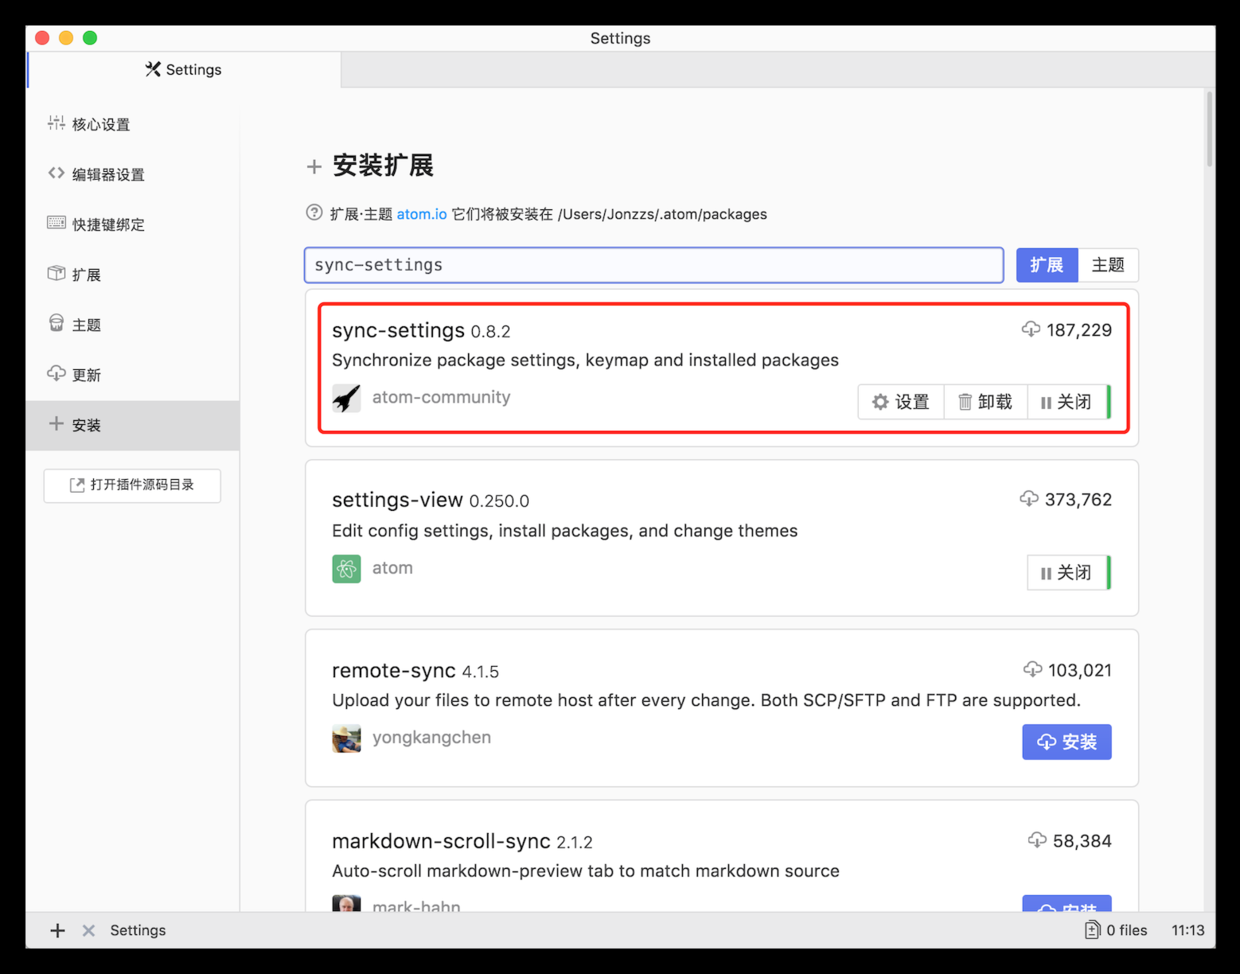The image size is (1240, 974).
Task: Click the 0 files status icon
Action: coord(1092,930)
